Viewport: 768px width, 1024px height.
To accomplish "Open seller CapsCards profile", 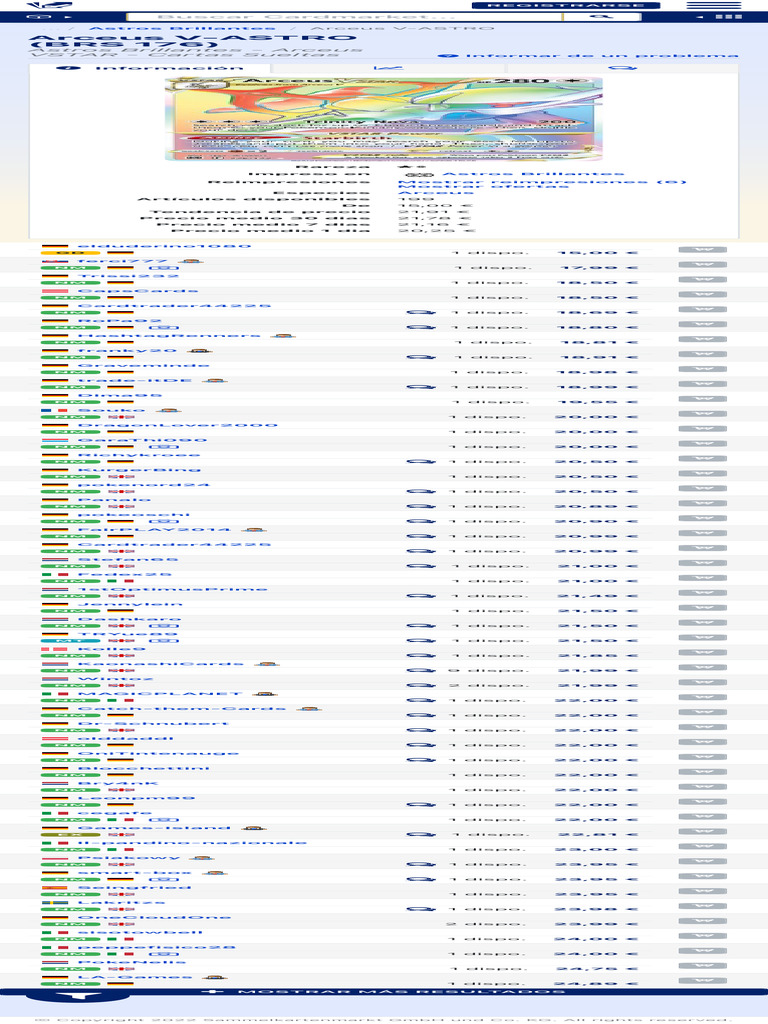I will pyautogui.click(x=137, y=291).
